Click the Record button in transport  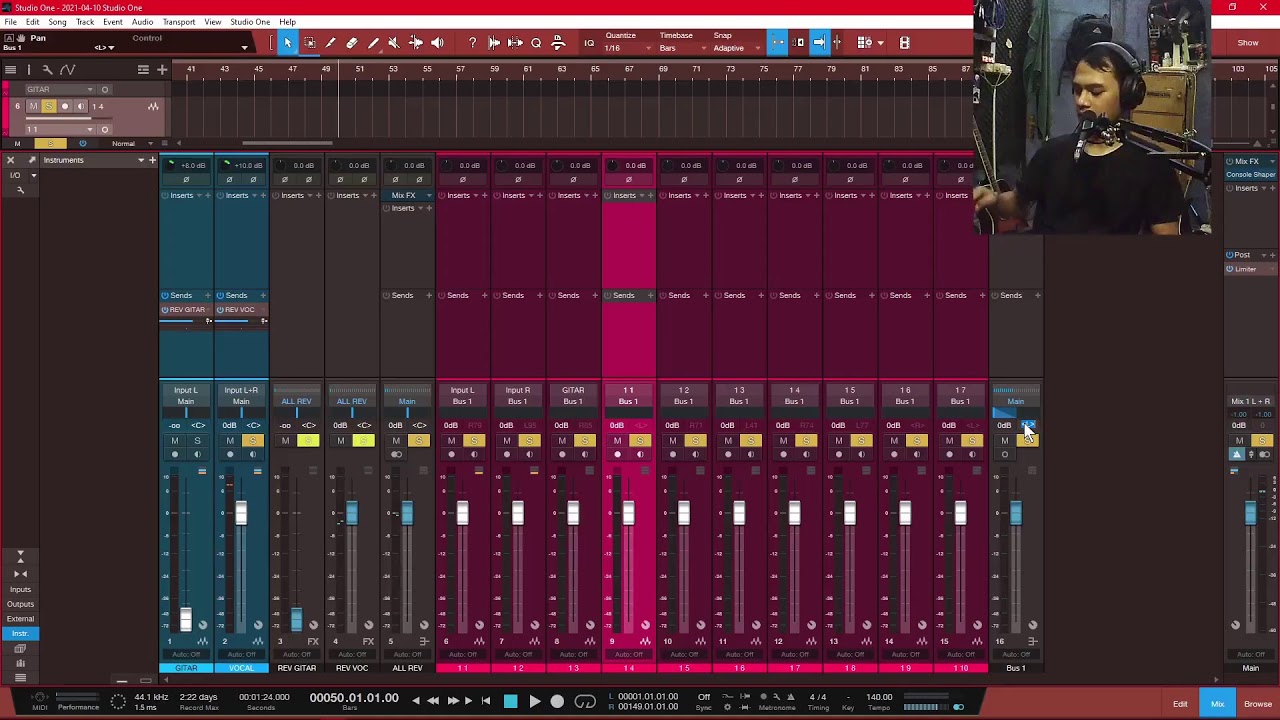coord(558,702)
